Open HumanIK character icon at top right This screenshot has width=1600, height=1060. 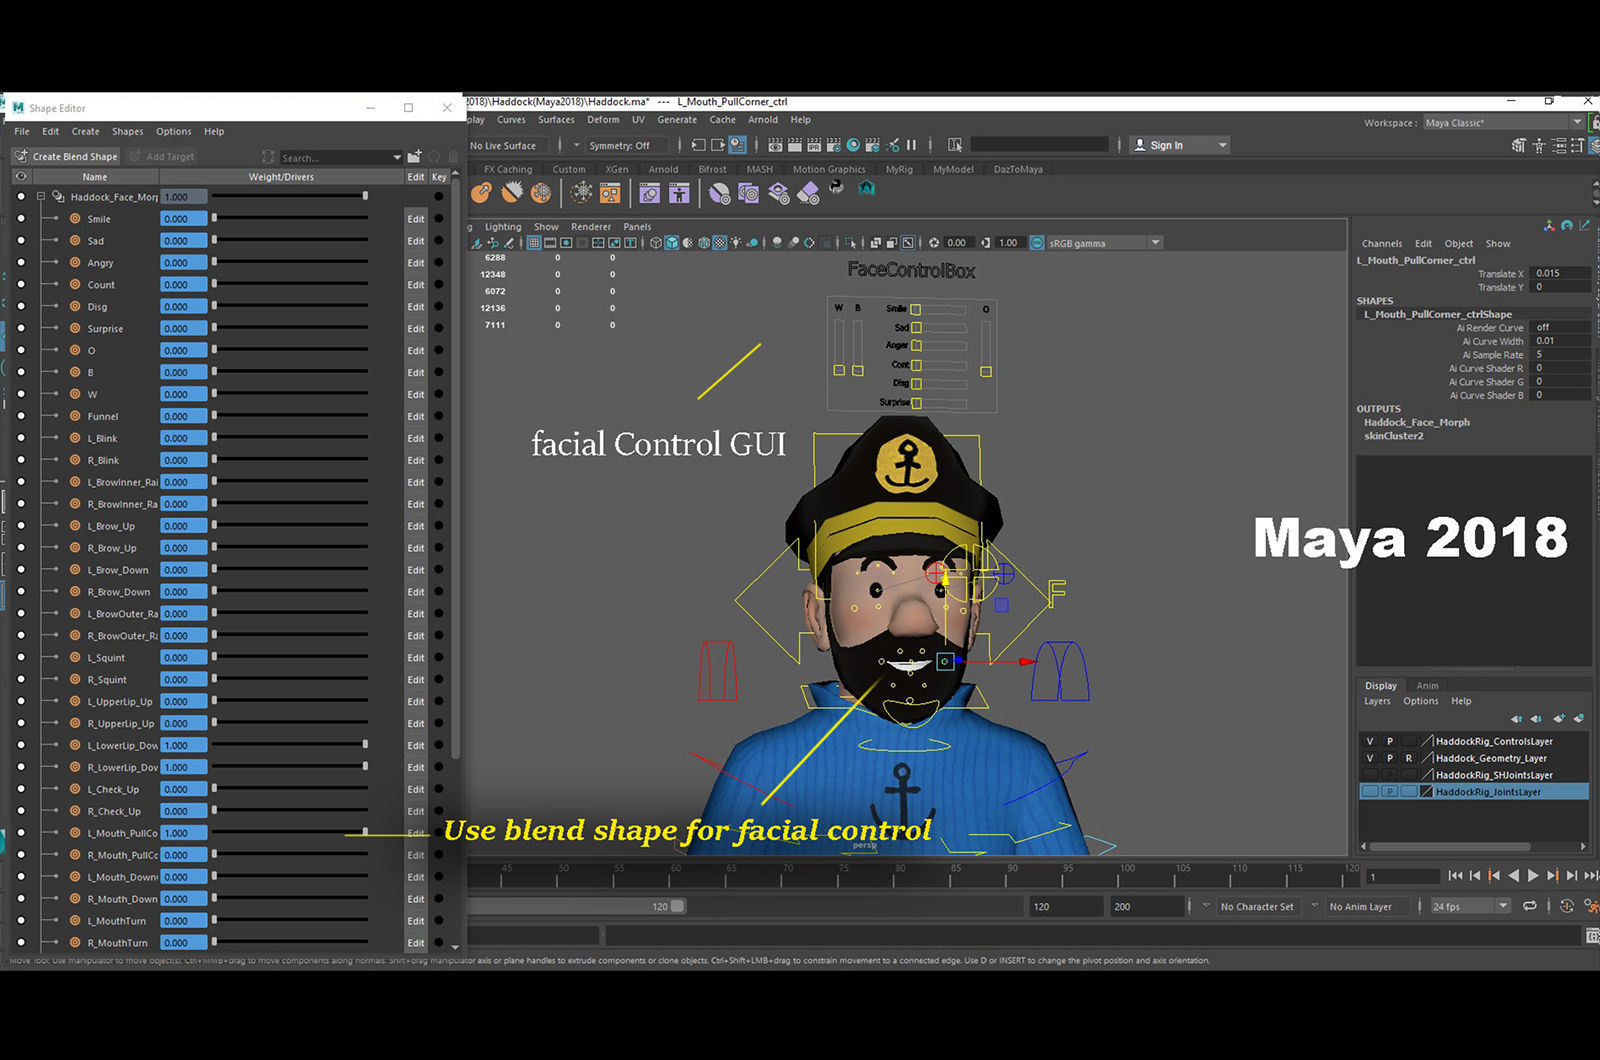pyautogui.click(x=1539, y=145)
